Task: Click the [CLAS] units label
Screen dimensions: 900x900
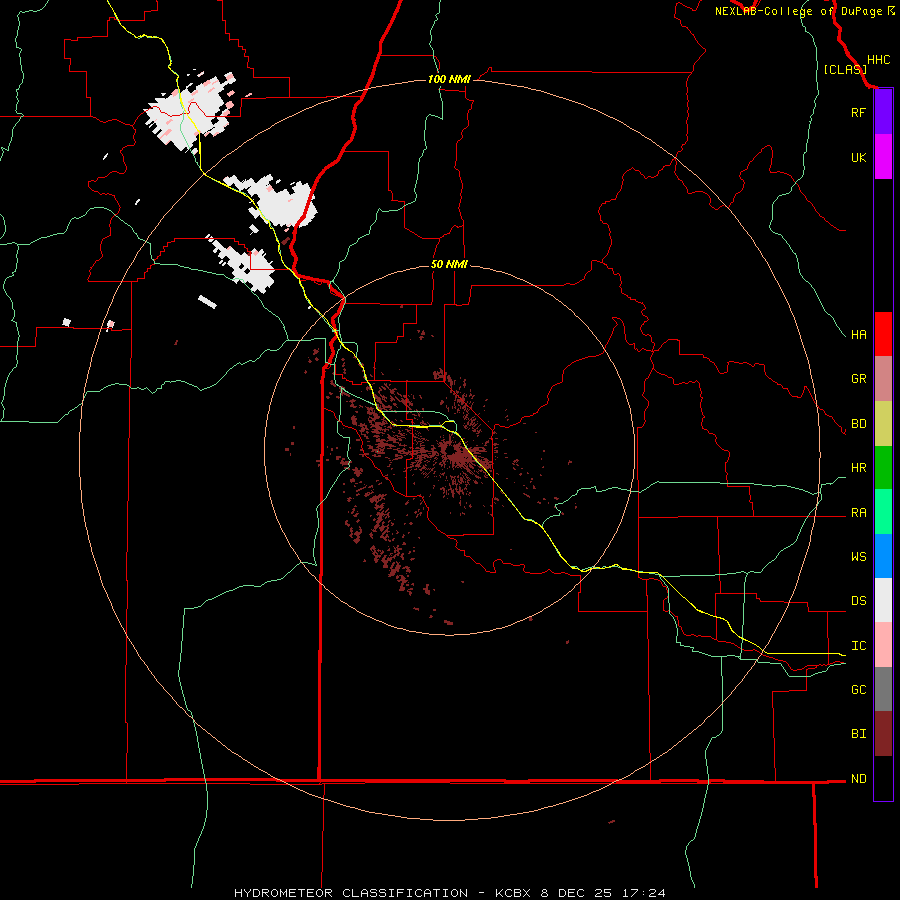Action: (845, 70)
